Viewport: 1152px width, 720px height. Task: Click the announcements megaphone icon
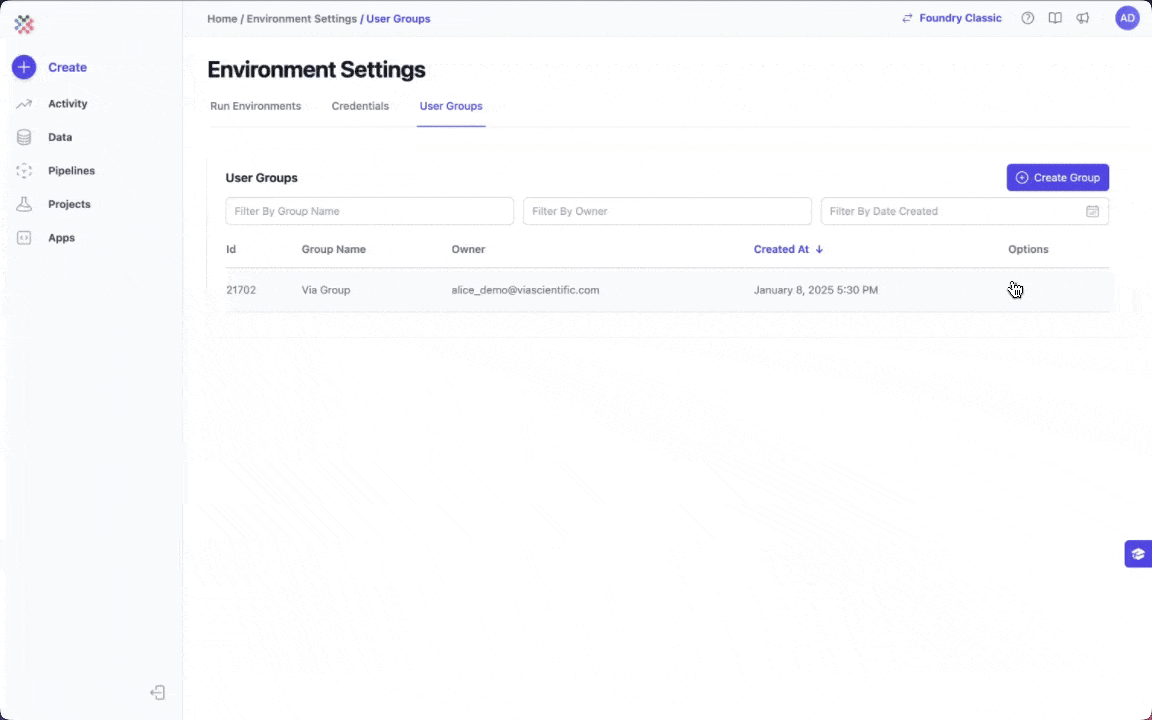(1083, 18)
